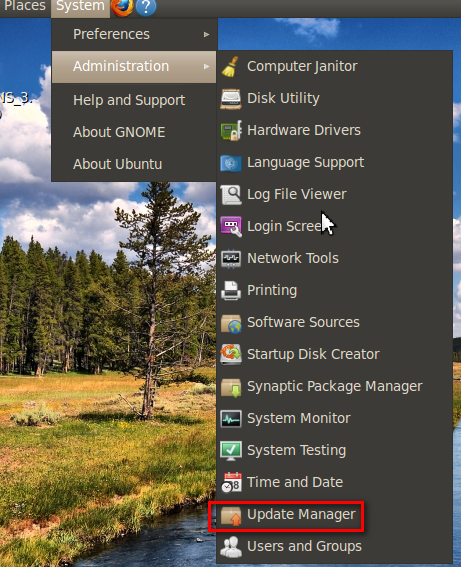
Task: Open the System menu in panel
Action: 80,7
